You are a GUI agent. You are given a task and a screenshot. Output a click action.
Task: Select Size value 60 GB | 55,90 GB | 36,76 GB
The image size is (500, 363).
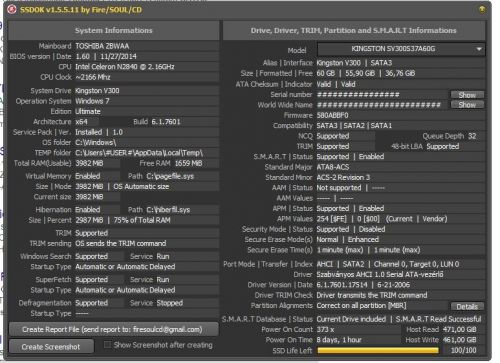pyautogui.click(x=366, y=73)
